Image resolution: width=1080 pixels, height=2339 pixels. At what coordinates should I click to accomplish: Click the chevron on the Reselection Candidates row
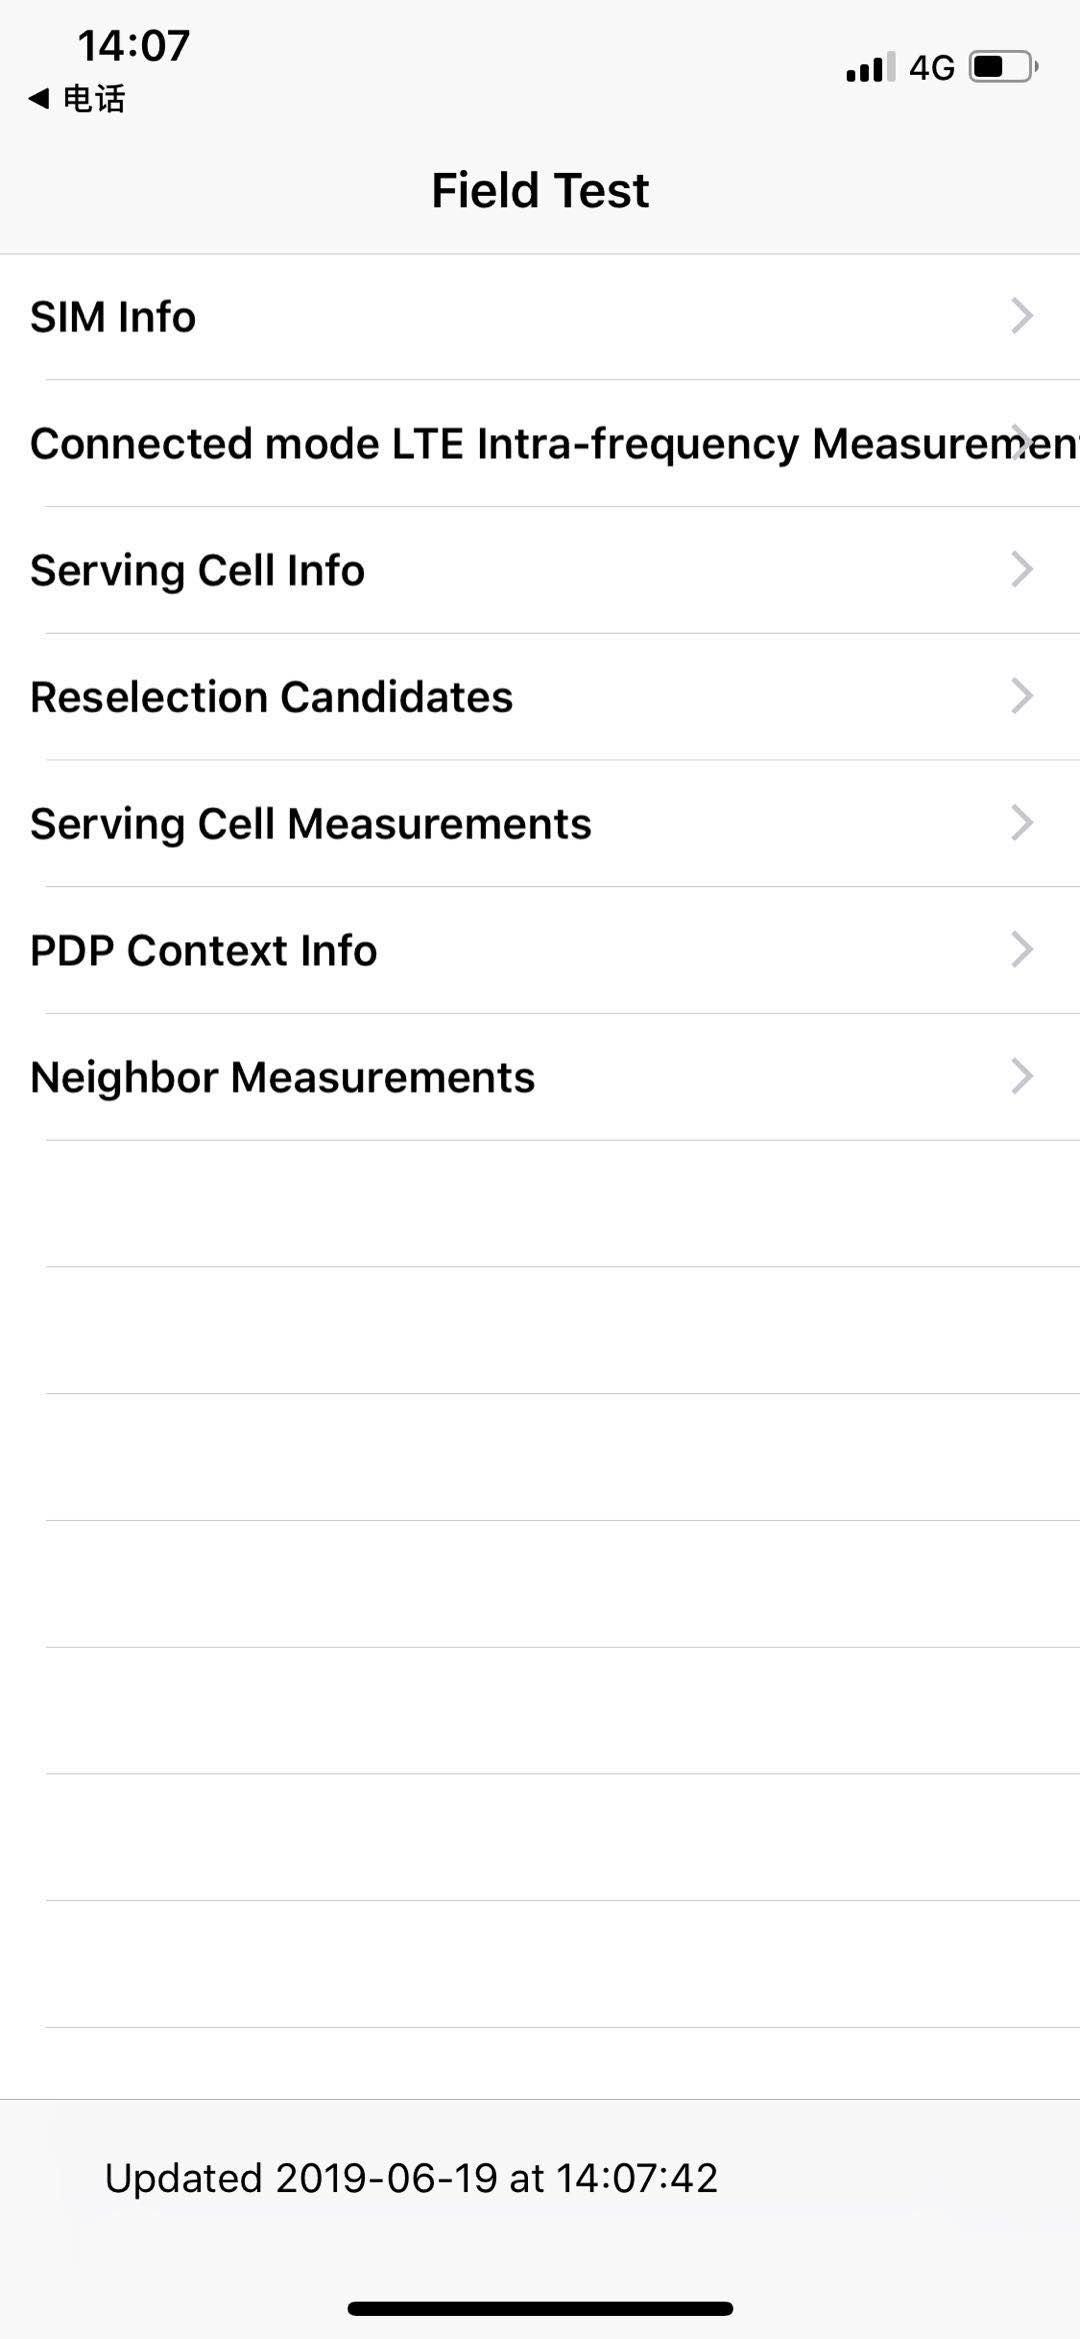pos(1021,696)
